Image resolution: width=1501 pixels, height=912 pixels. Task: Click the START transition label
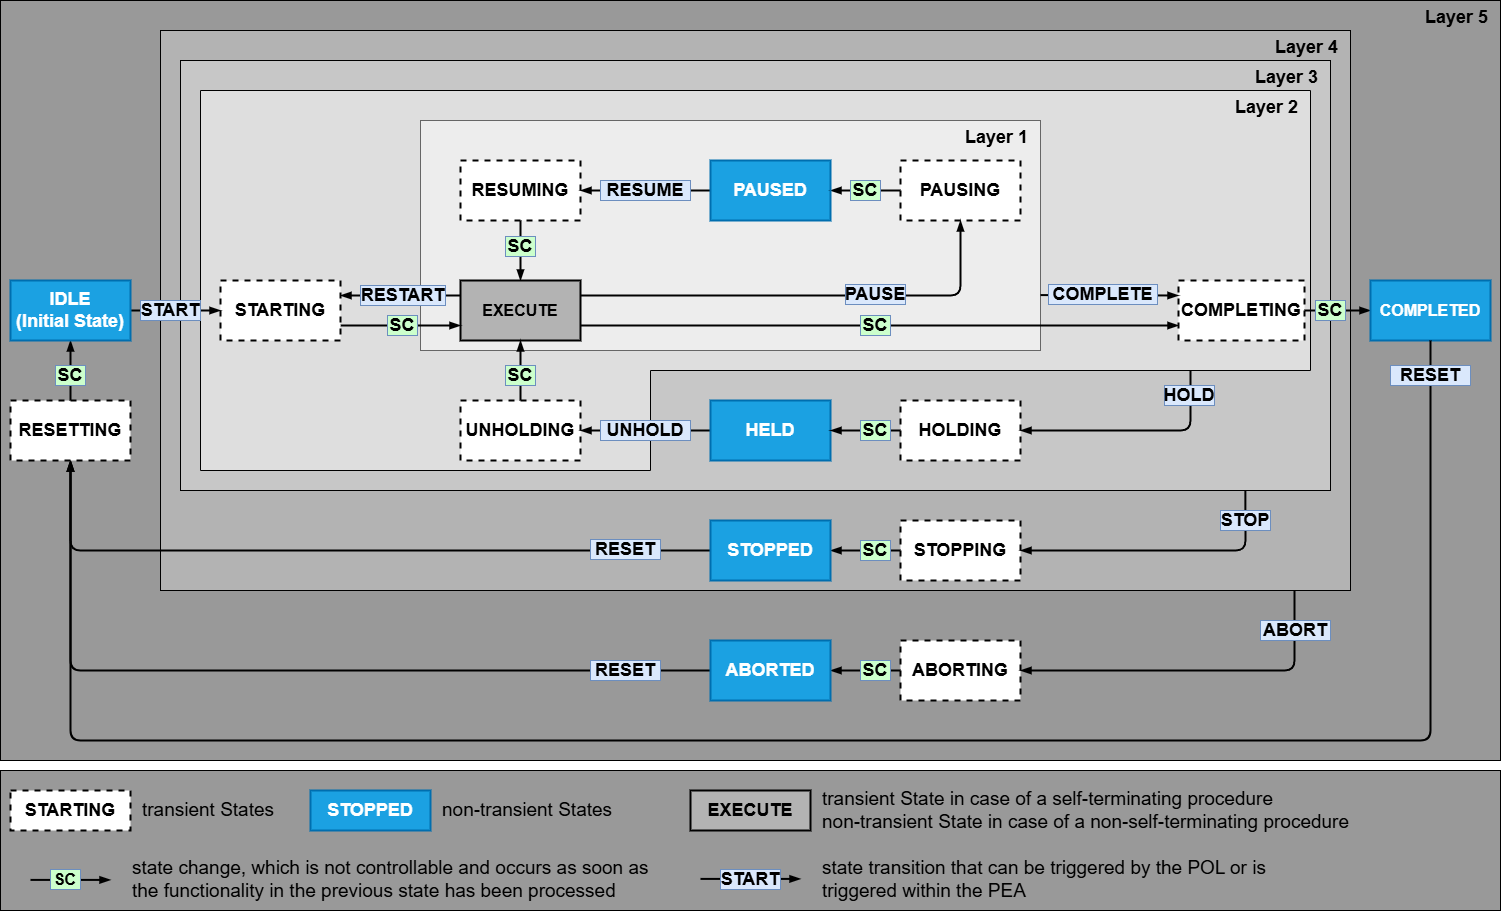pos(170,310)
